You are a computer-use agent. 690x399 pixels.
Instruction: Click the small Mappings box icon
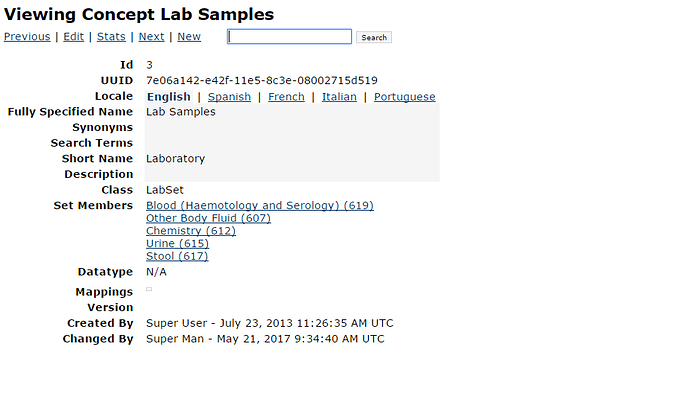[149, 289]
